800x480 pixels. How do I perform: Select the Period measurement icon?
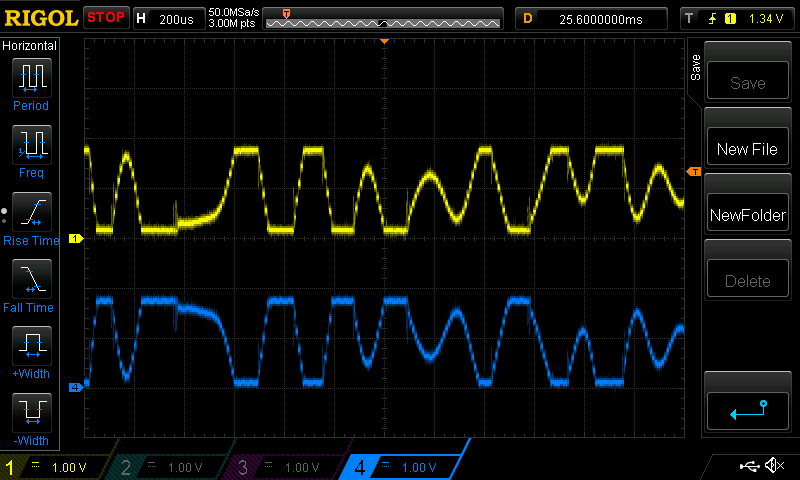[32, 78]
